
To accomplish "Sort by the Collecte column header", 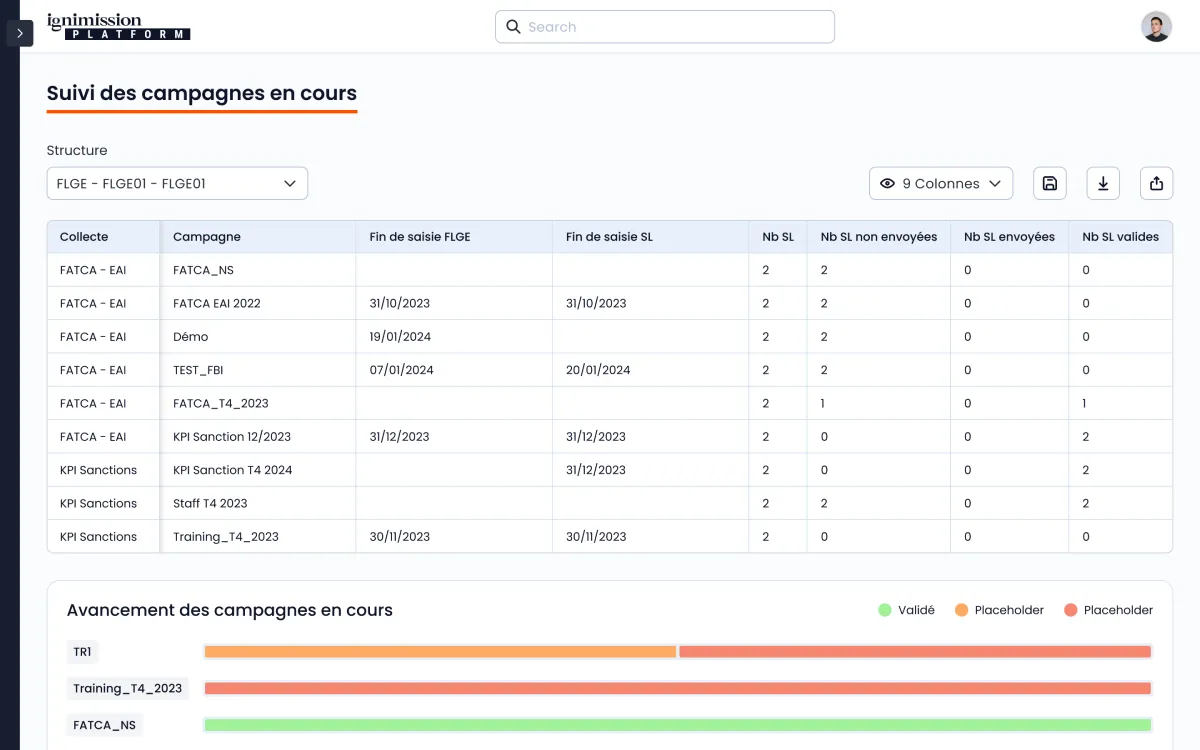I will point(84,237).
